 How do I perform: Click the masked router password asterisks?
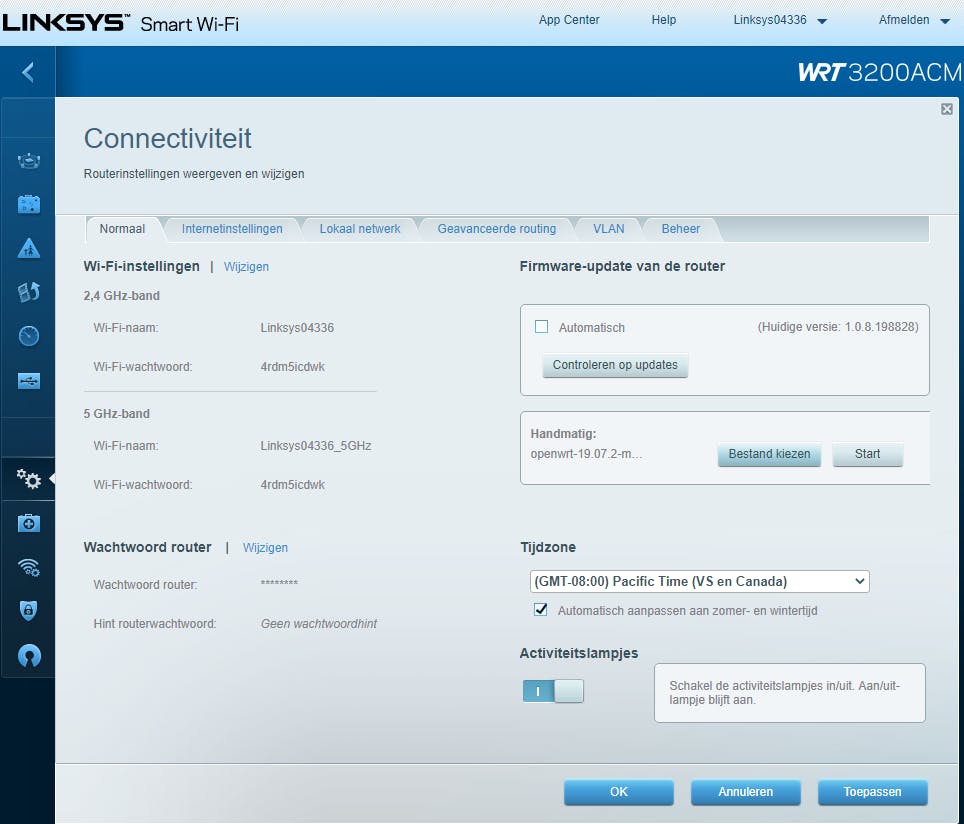click(x=279, y=582)
